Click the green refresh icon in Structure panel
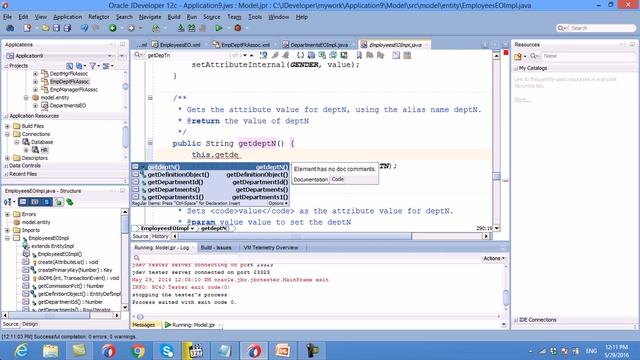The image size is (640, 360). [70, 202]
